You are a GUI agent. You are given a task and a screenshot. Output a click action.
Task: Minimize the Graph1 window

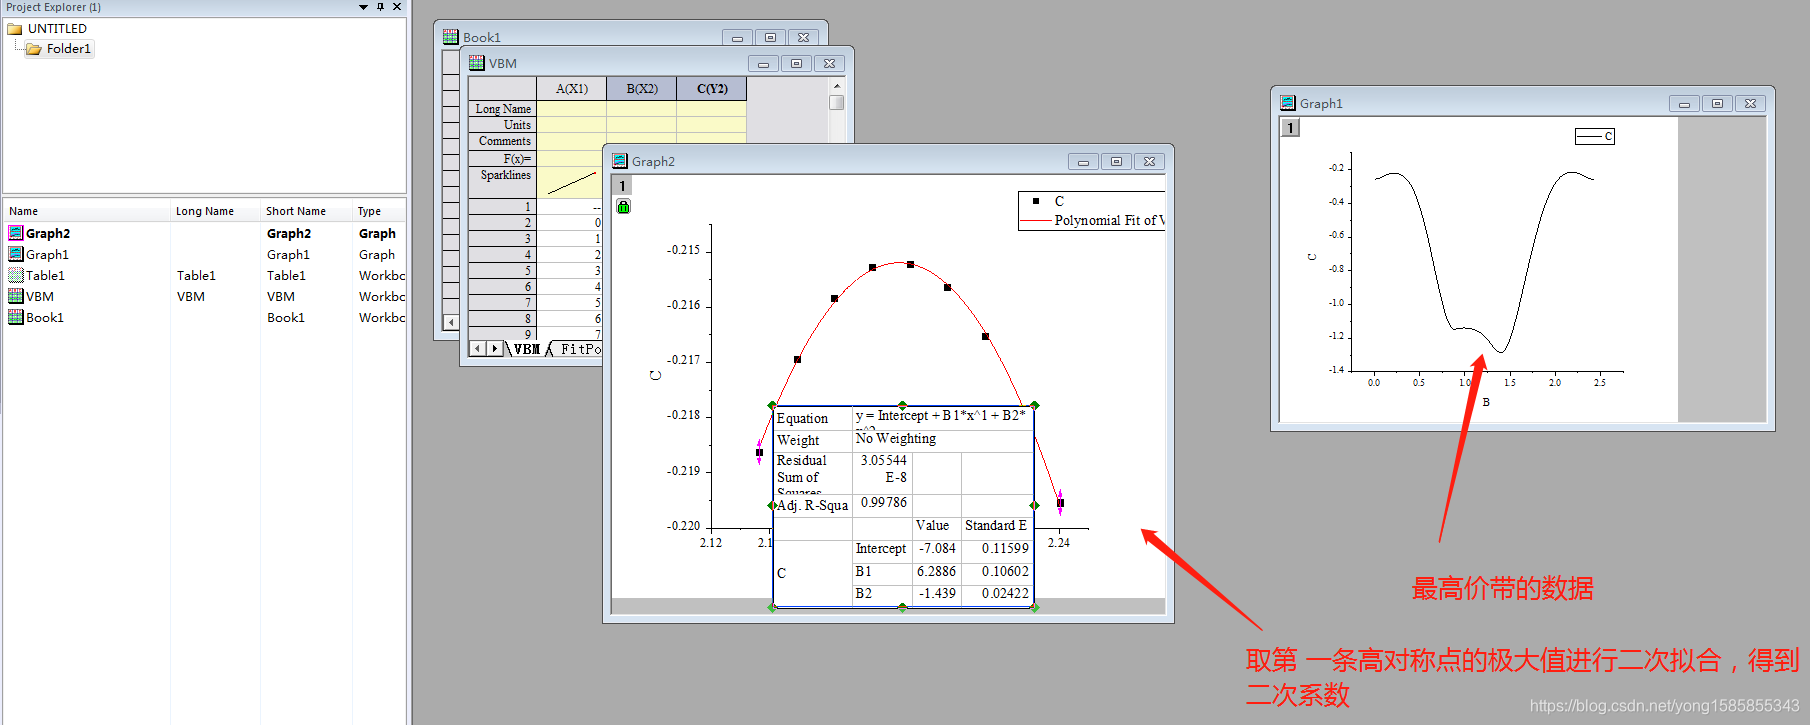(x=1684, y=104)
